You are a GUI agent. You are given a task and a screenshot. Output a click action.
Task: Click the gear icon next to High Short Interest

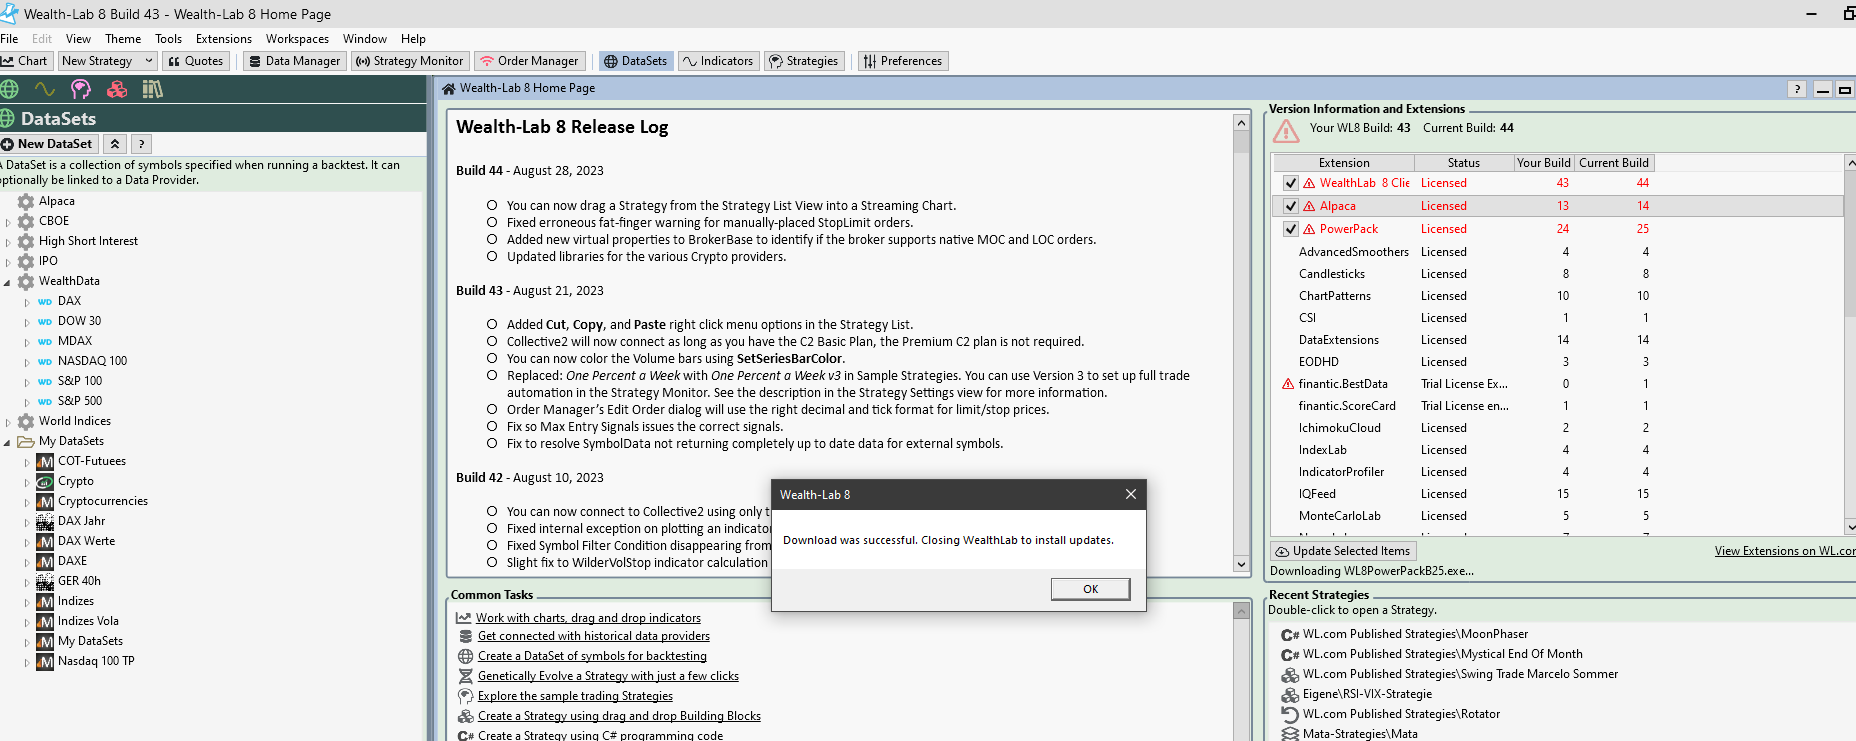tap(26, 241)
